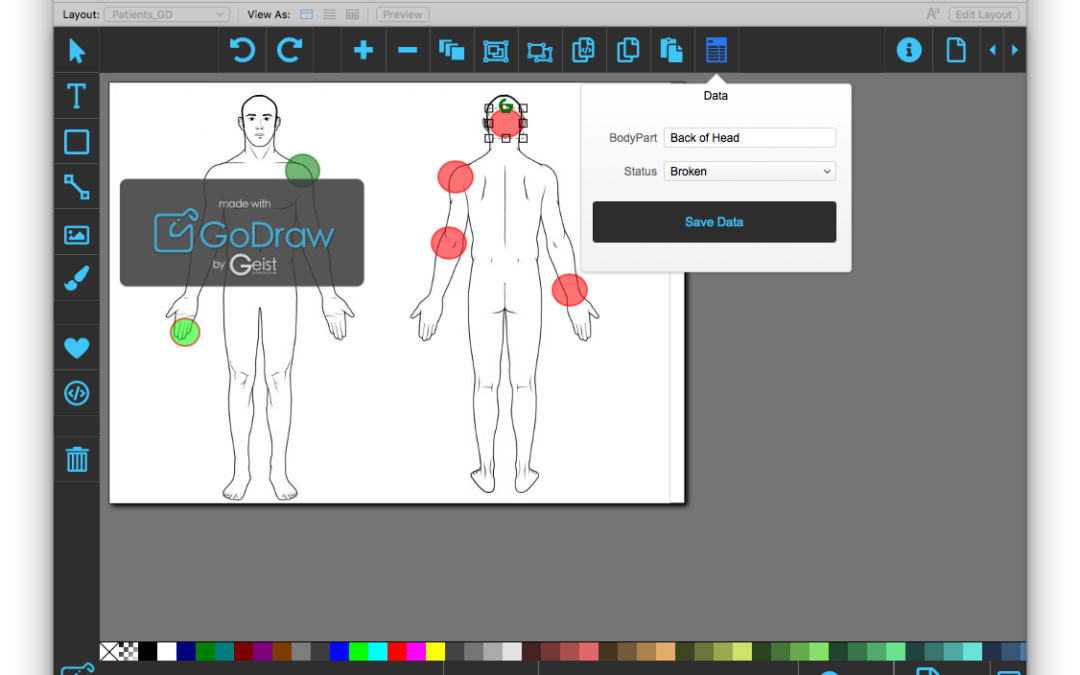This screenshot has width=1080, height=675.
Task: Pick the connector line tool
Action: 76,187
